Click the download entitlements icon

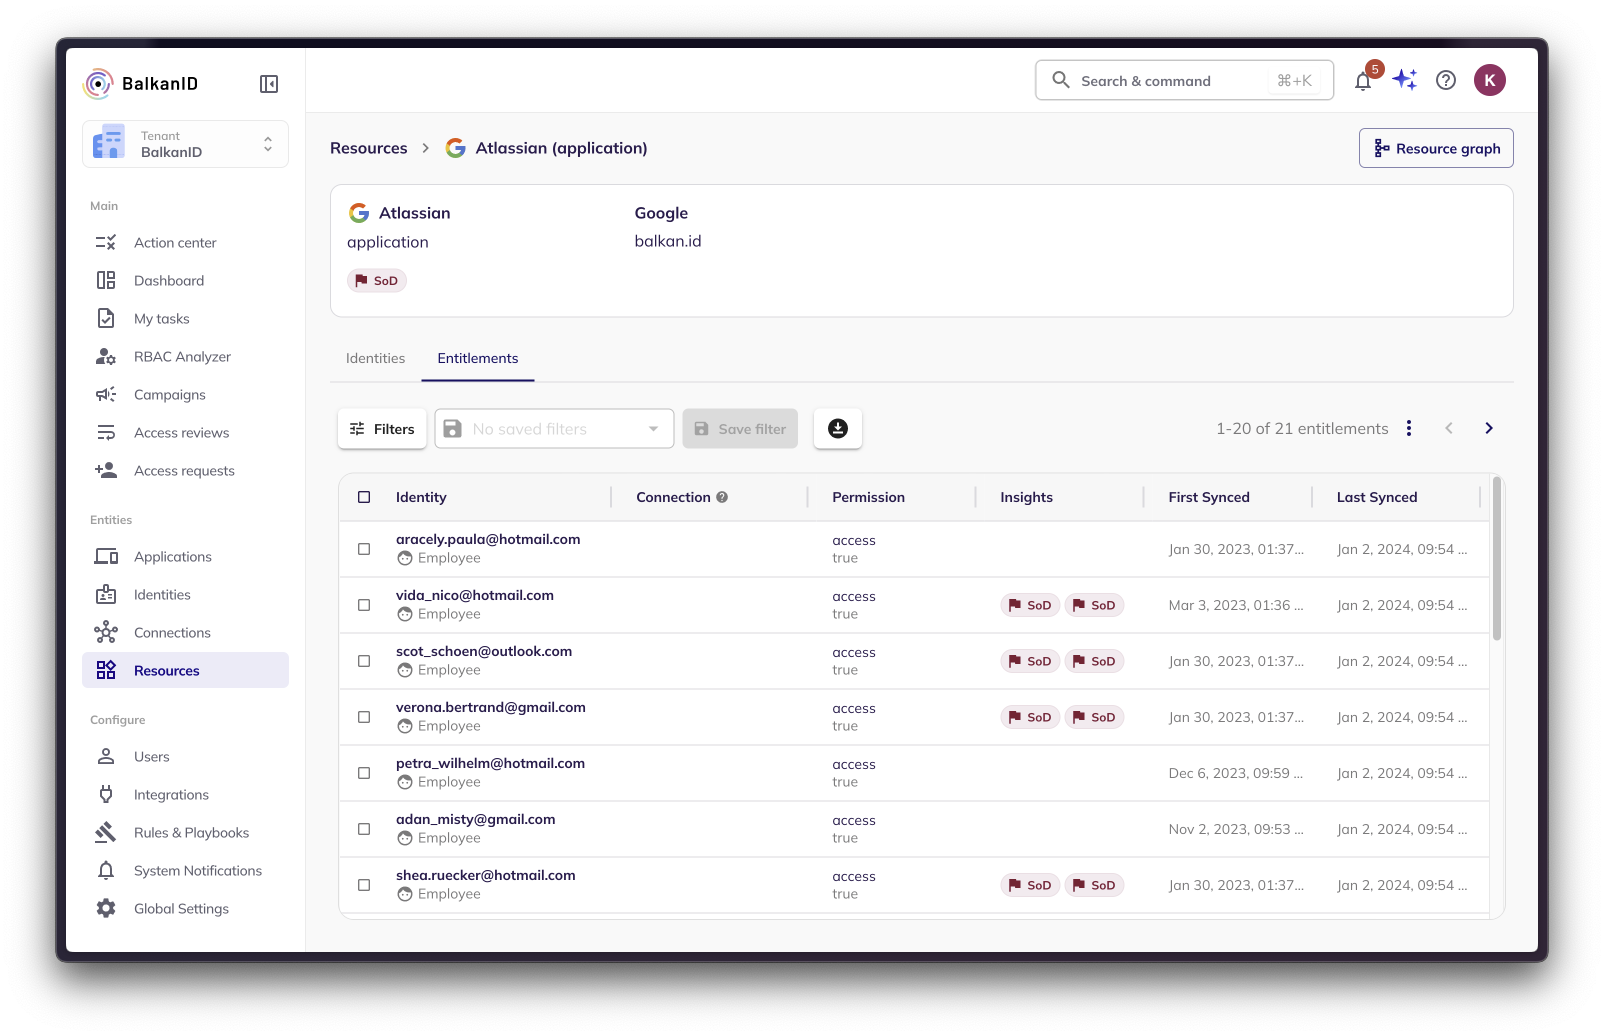click(x=838, y=429)
